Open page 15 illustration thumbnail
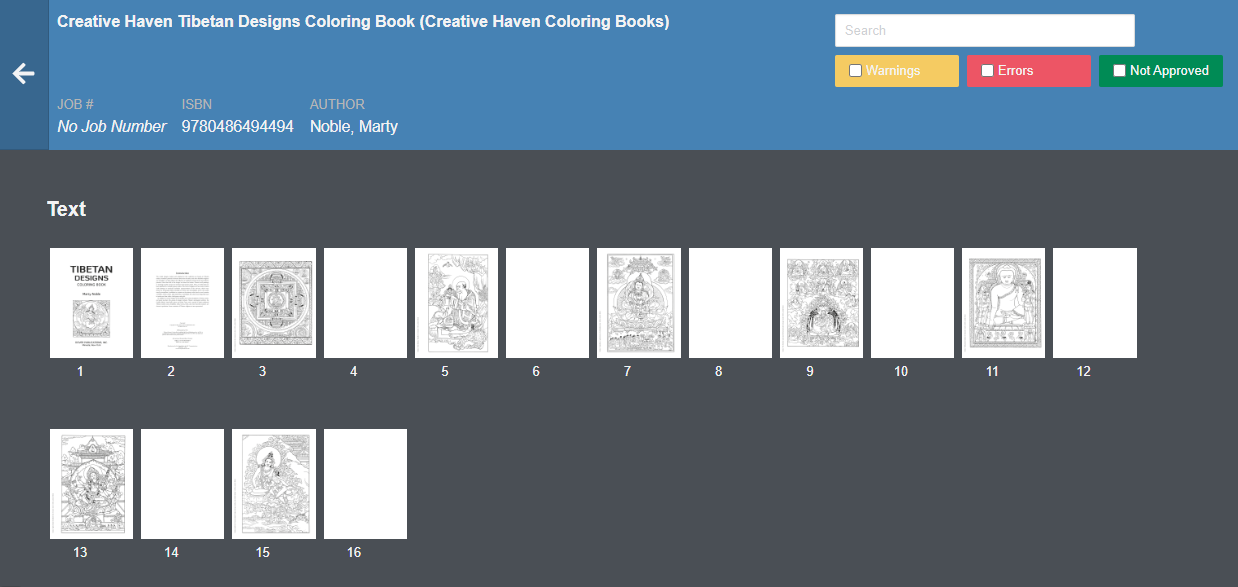The height and width of the screenshot is (587, 1238). (x=274, y=484)
